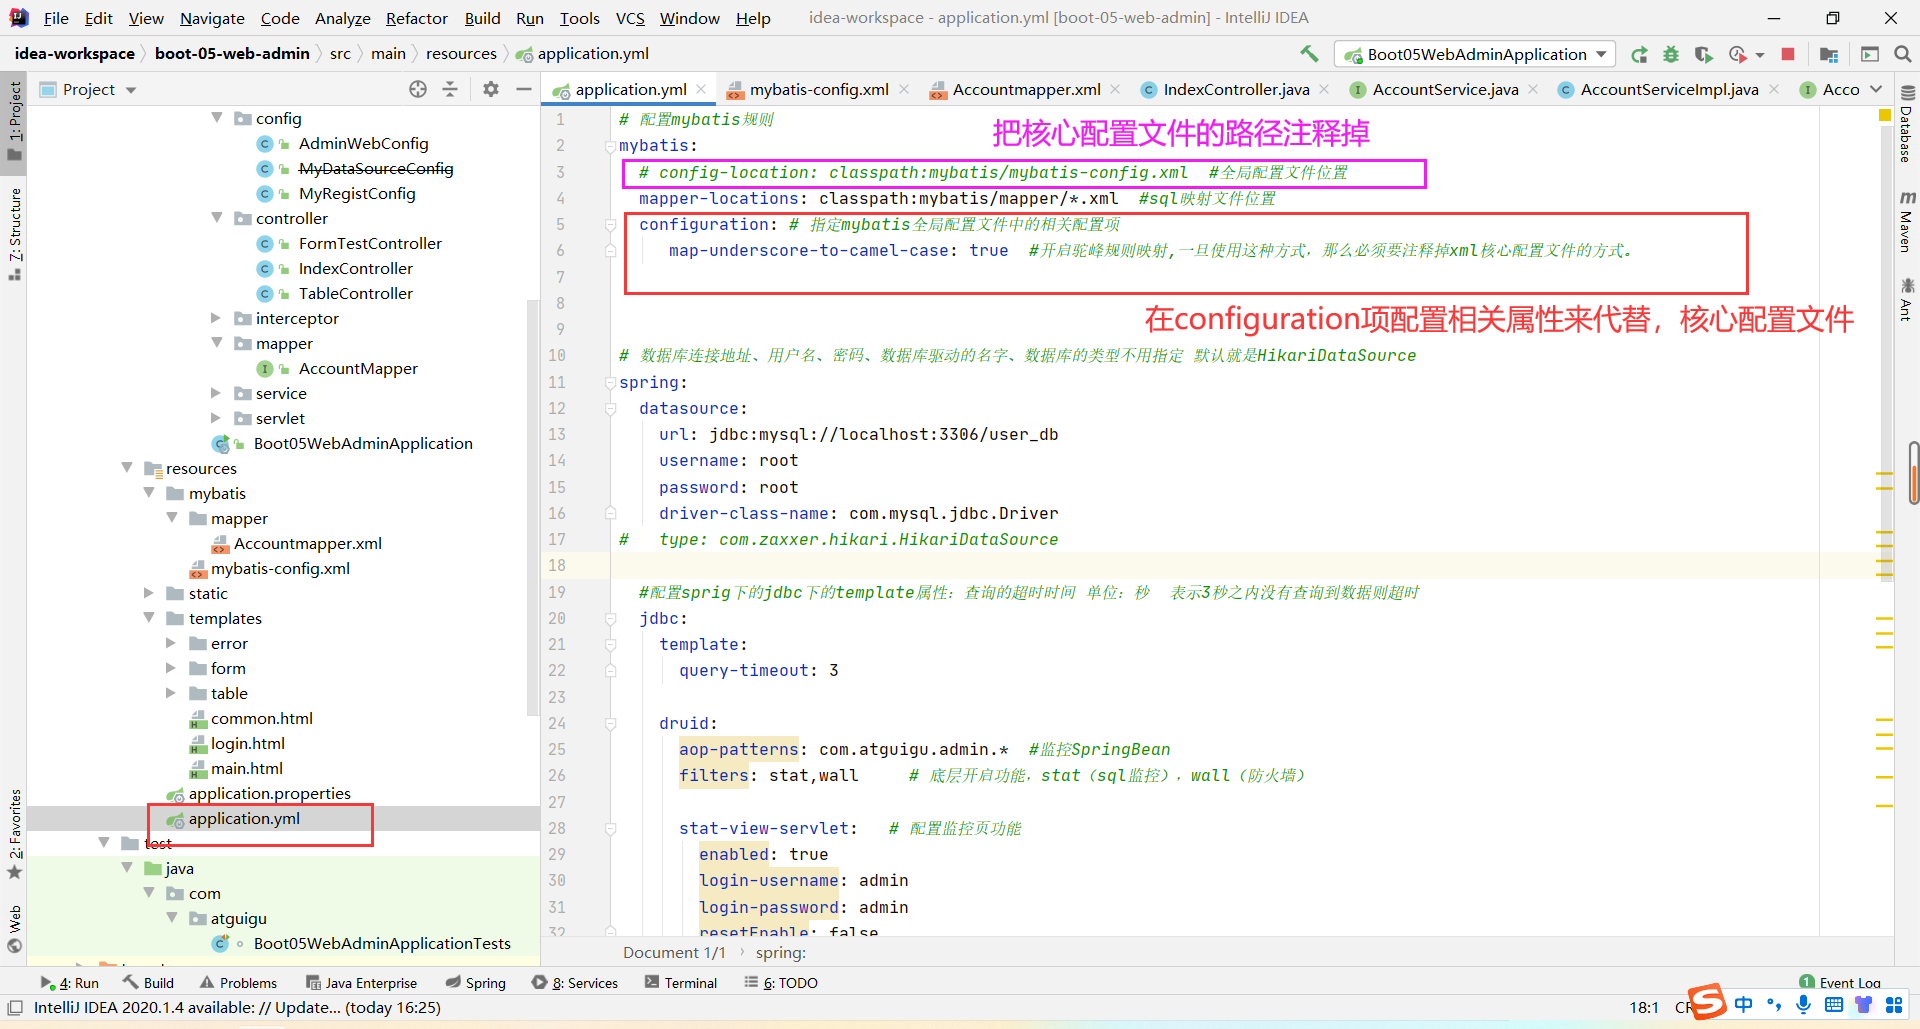Click the Build Project hammer icon
The height and width of the screenshot is (1029, 1920).
coord(1309,54)
